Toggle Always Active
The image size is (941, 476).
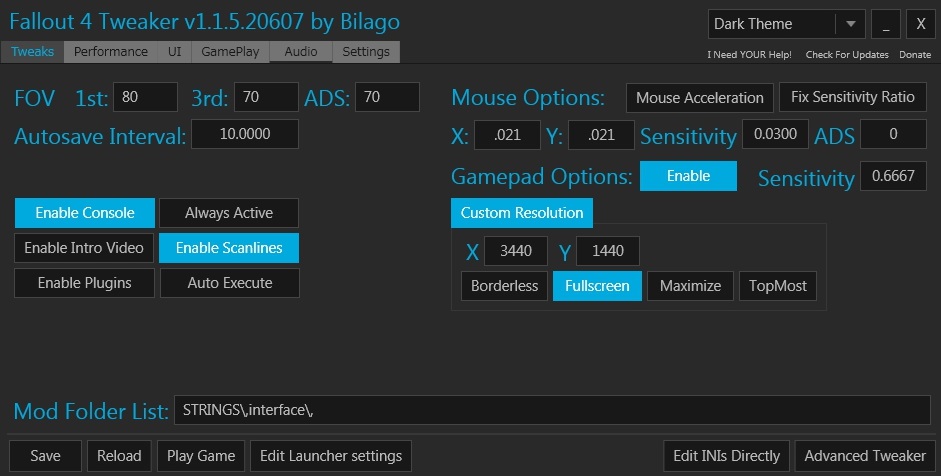229,213
